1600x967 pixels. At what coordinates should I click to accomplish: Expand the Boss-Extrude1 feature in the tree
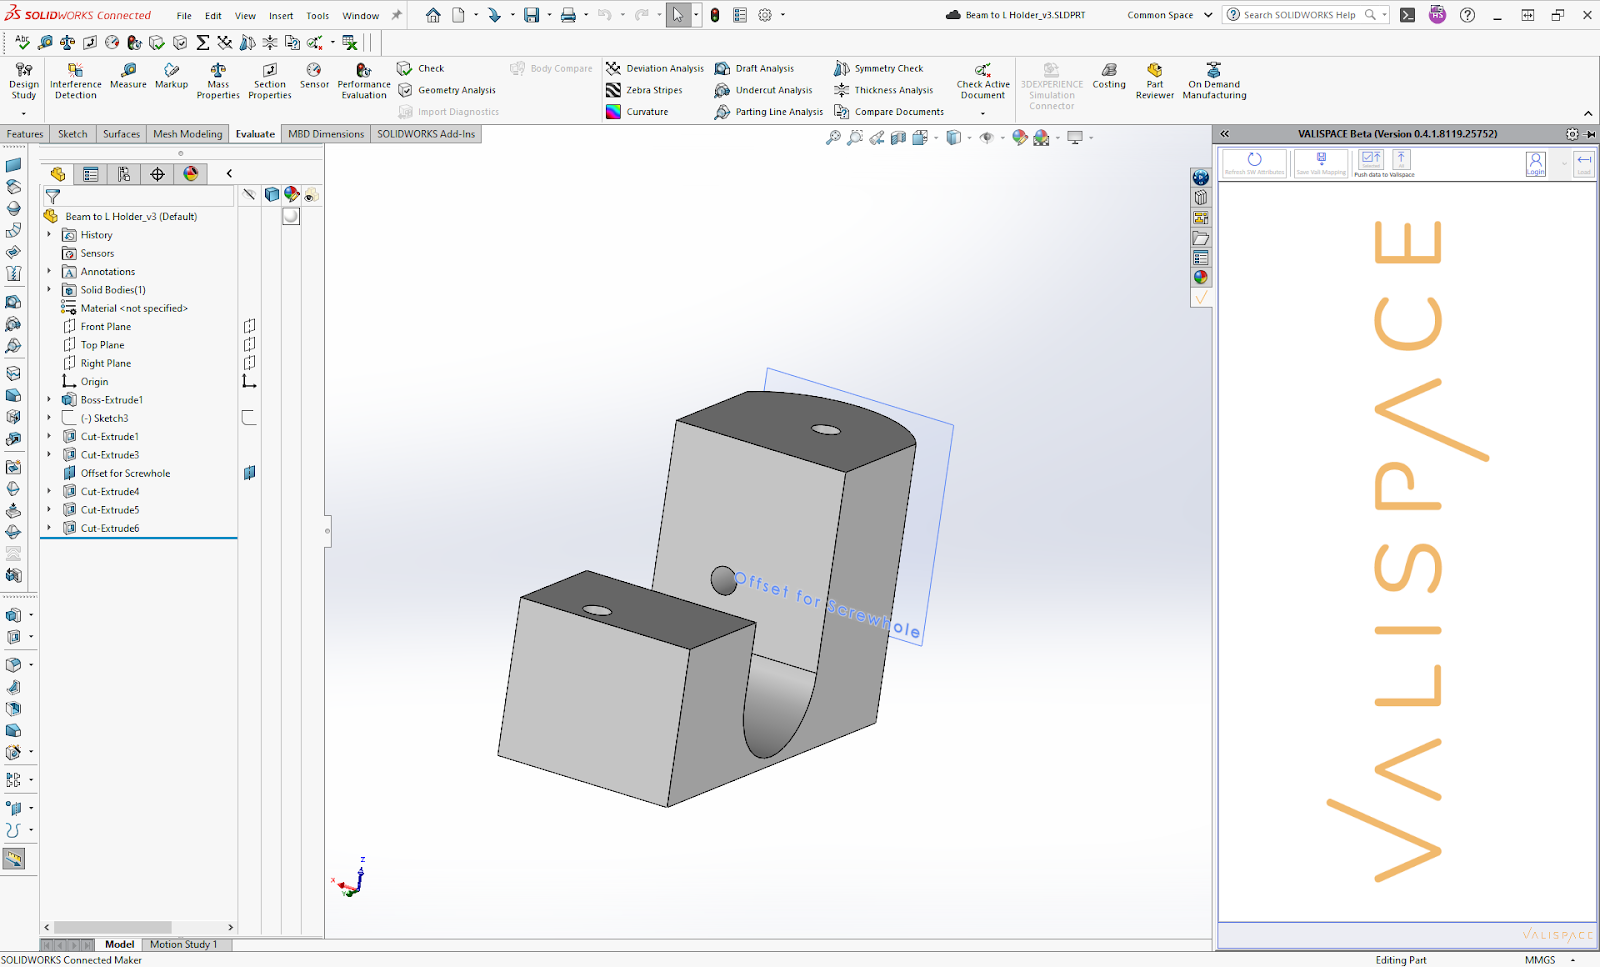pos(48,399)
